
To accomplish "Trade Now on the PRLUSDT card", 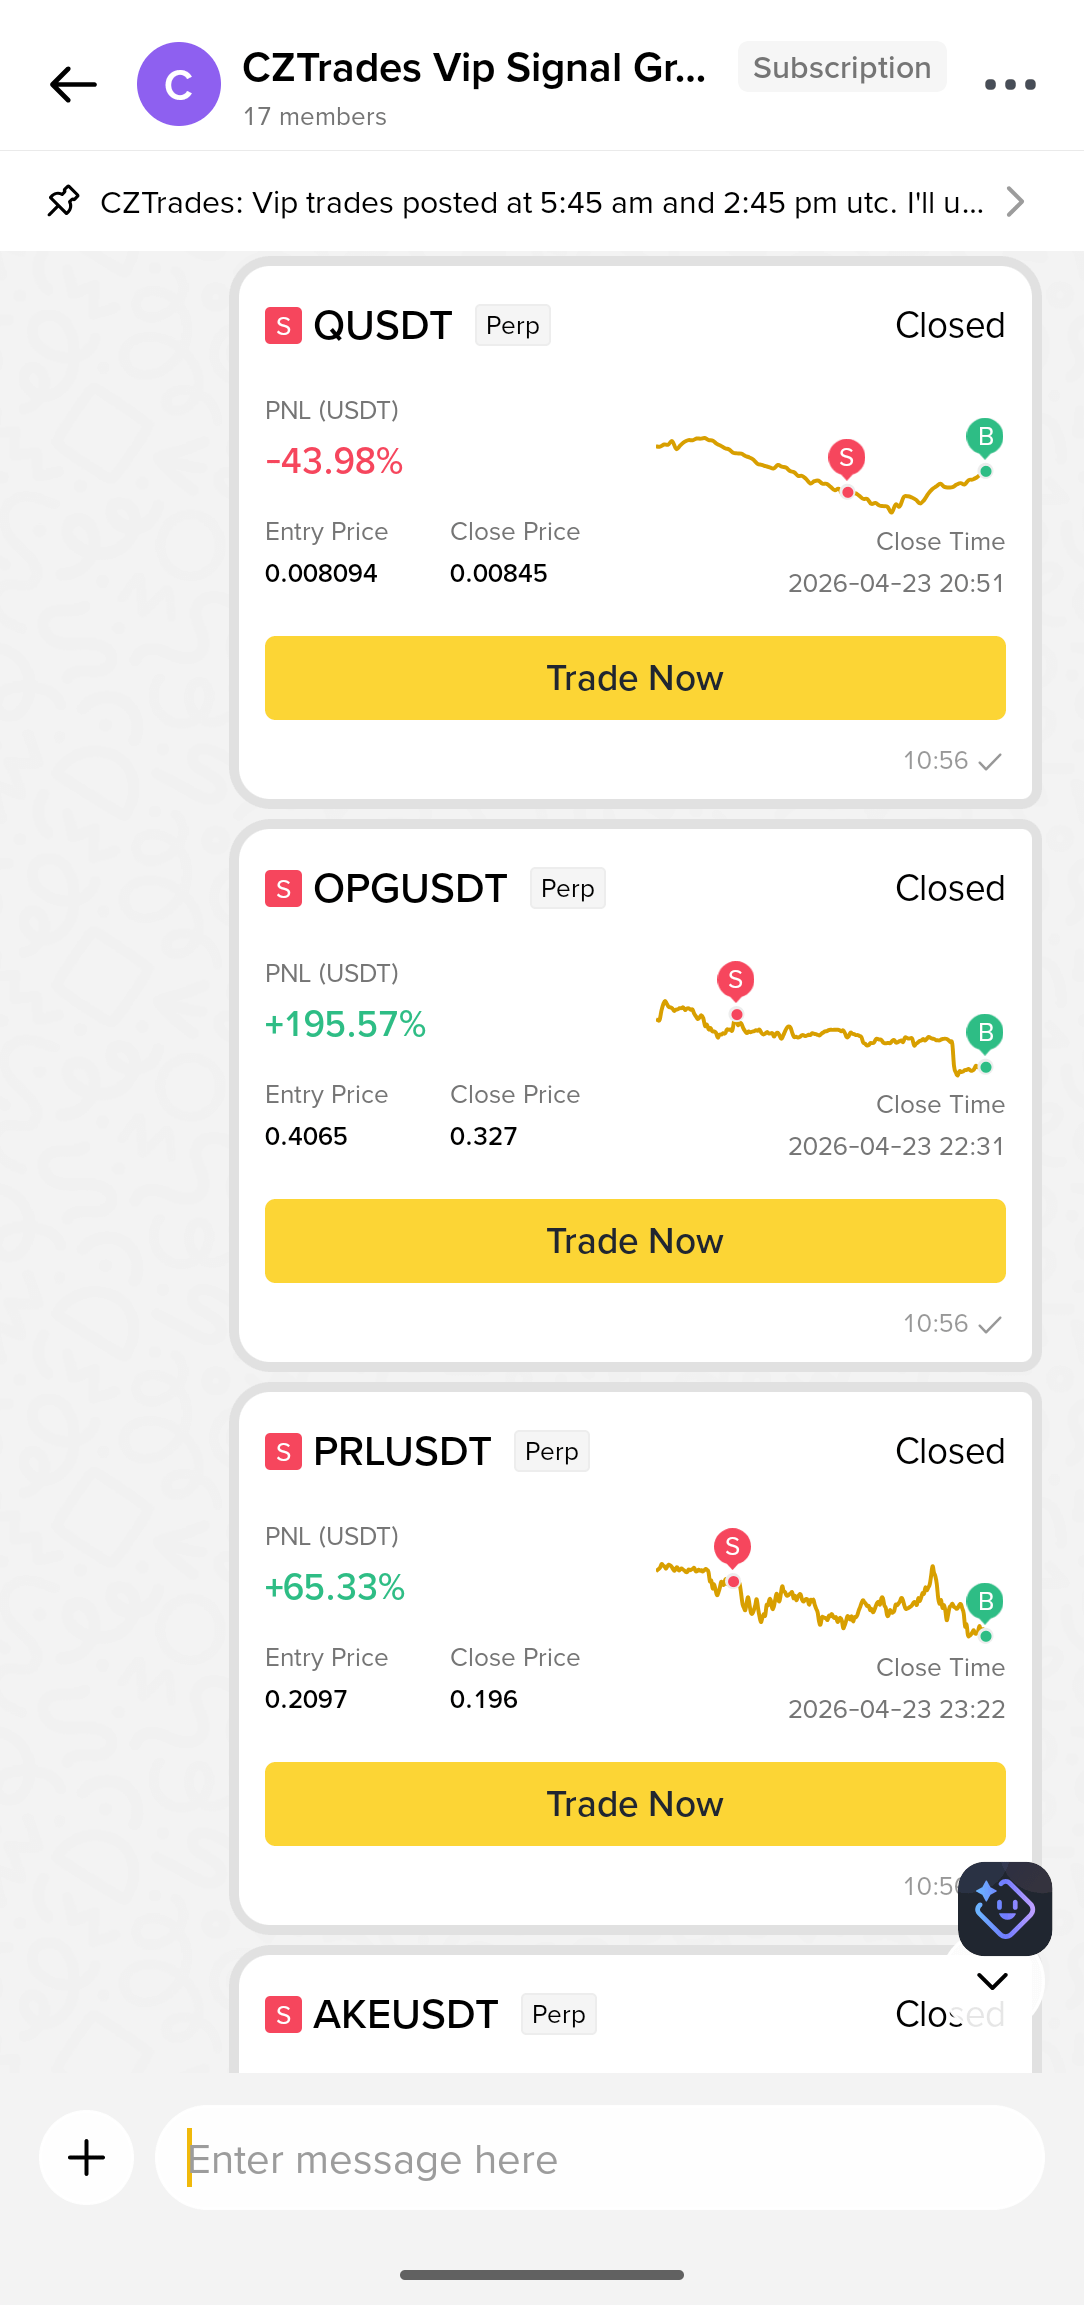I will (635, 1804).
